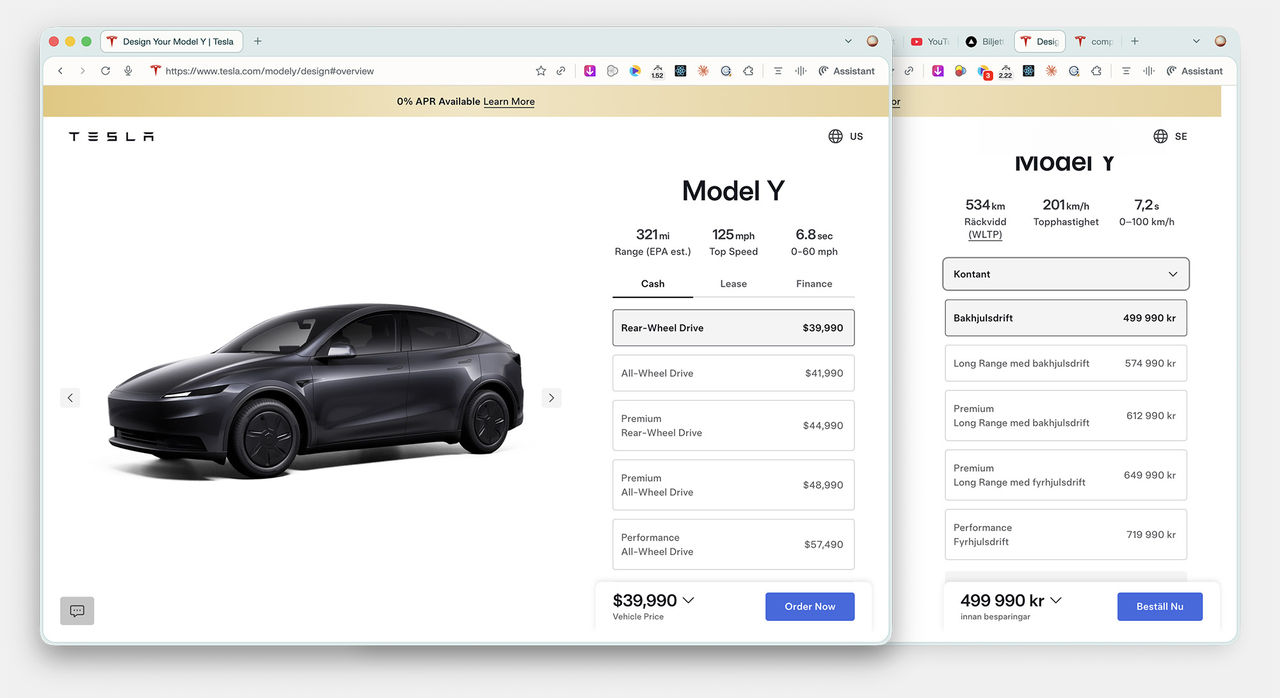Viewport: 1280px width, 698px height.
Task: Open the extensions puzzle icon in the front window
Action: coord(748,71)
